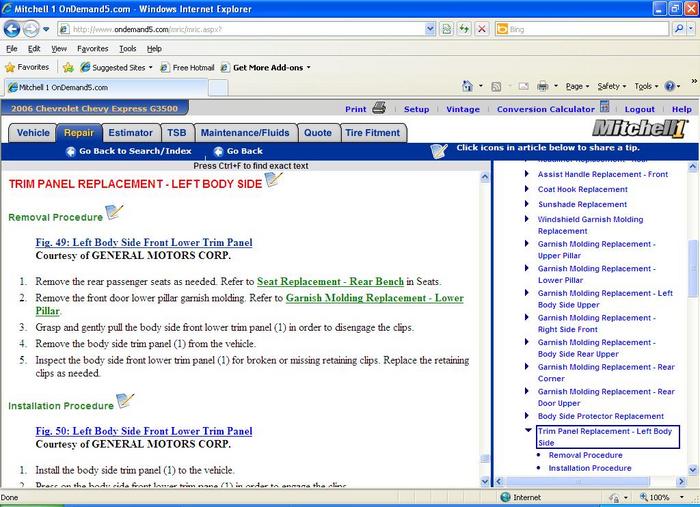The image size is (700, 507).
Task: Switch to the TSB tab
Action: tap(177, 133)
